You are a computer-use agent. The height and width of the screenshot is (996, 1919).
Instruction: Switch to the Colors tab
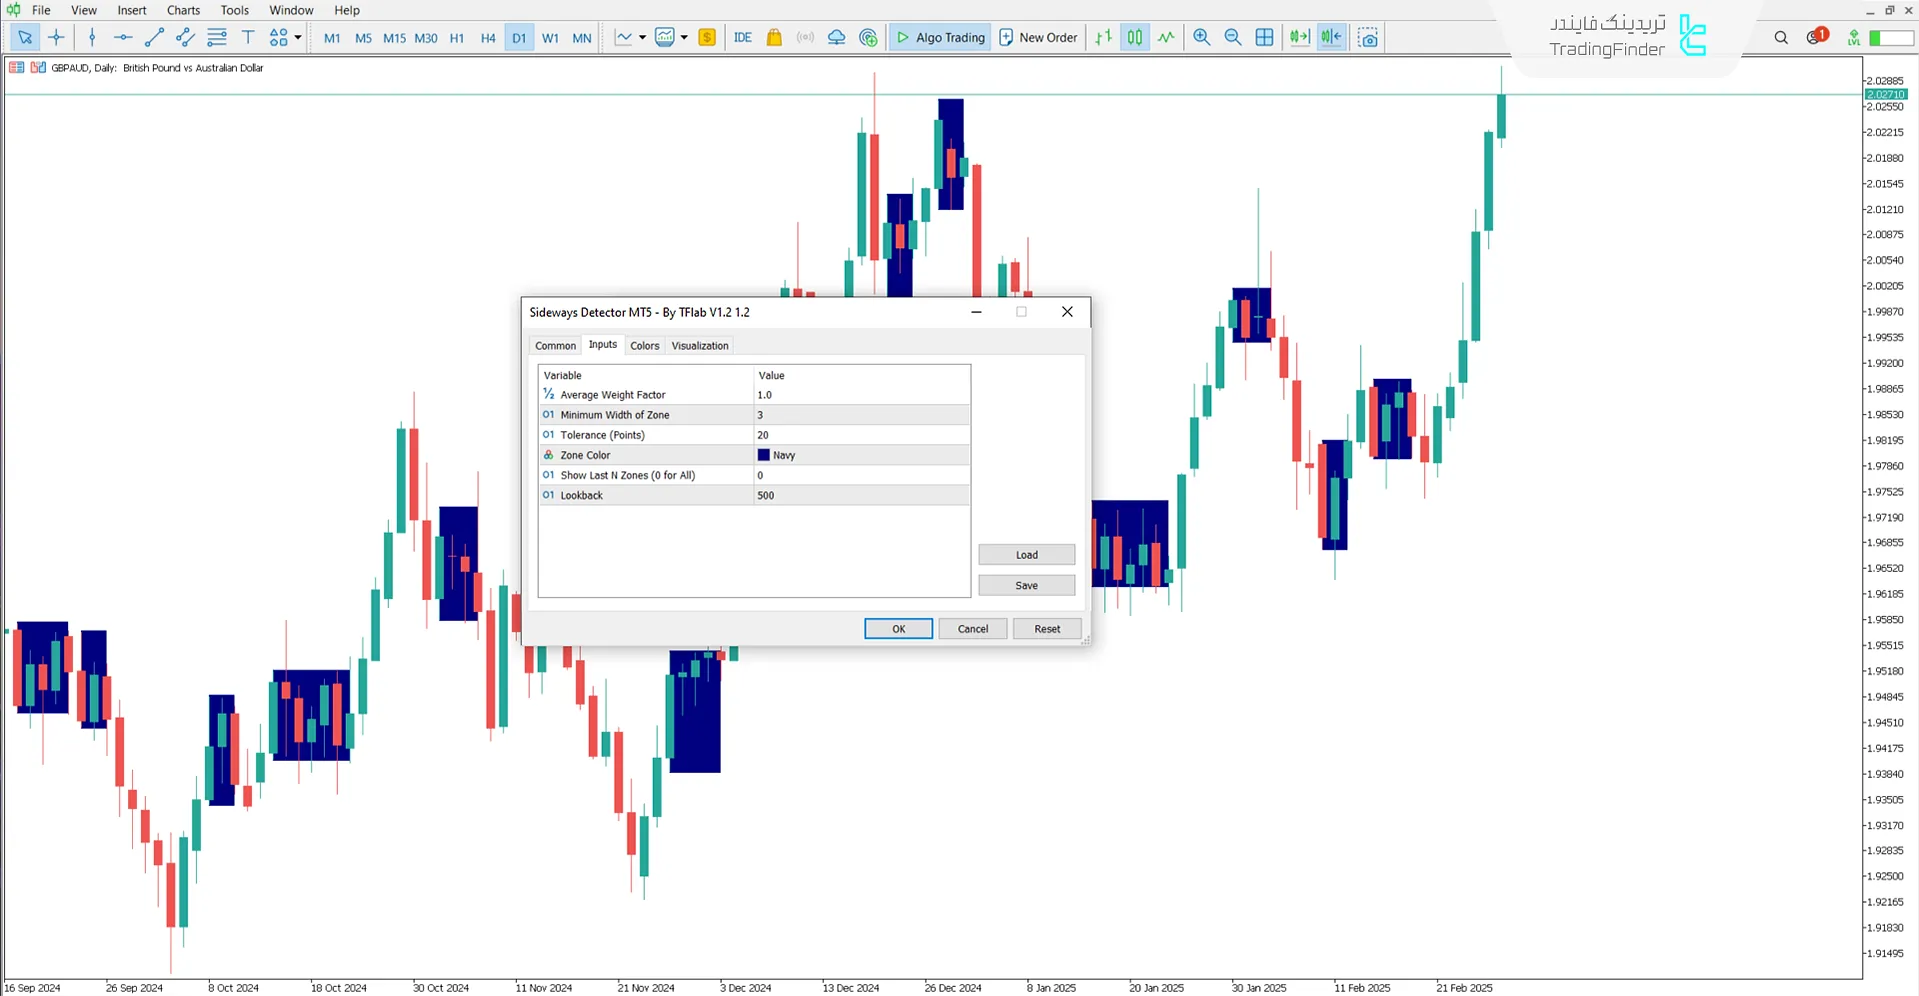[644, 346]
